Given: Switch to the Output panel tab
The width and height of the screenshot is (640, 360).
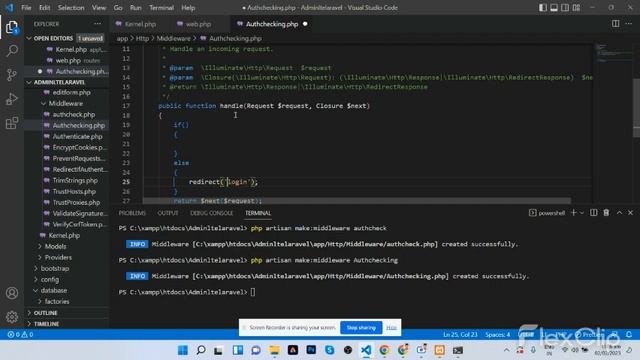Looking at the screenshot, I should (168, 213).
